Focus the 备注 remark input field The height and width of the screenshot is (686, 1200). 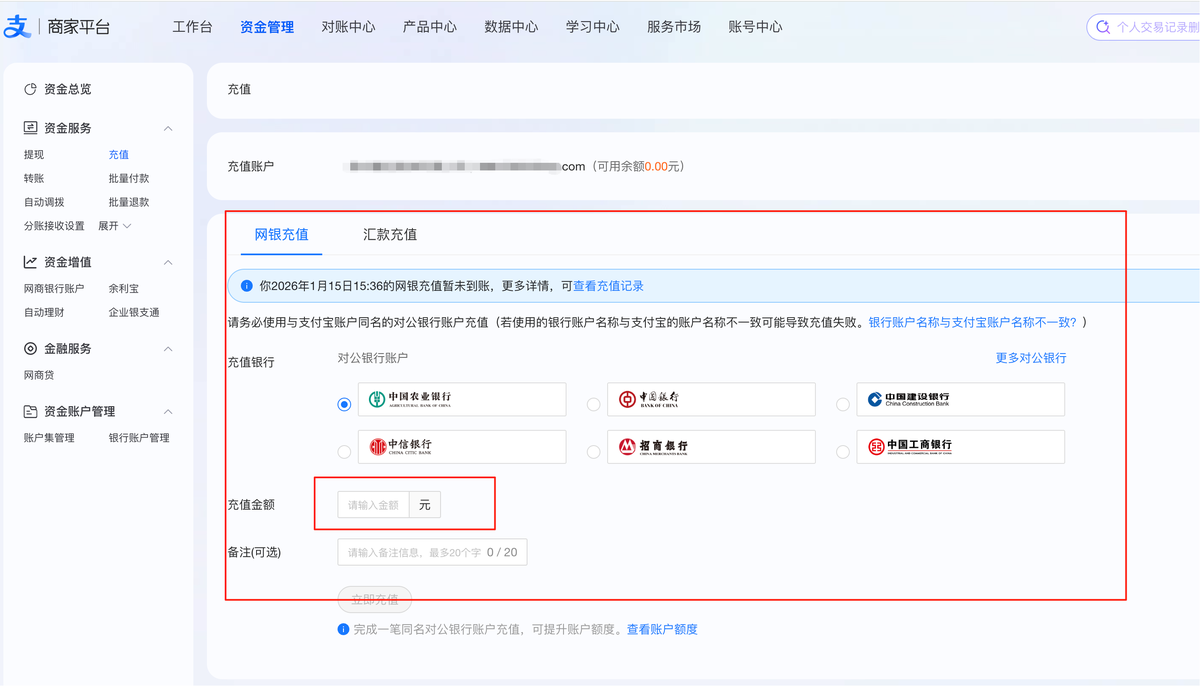[432, 552]
